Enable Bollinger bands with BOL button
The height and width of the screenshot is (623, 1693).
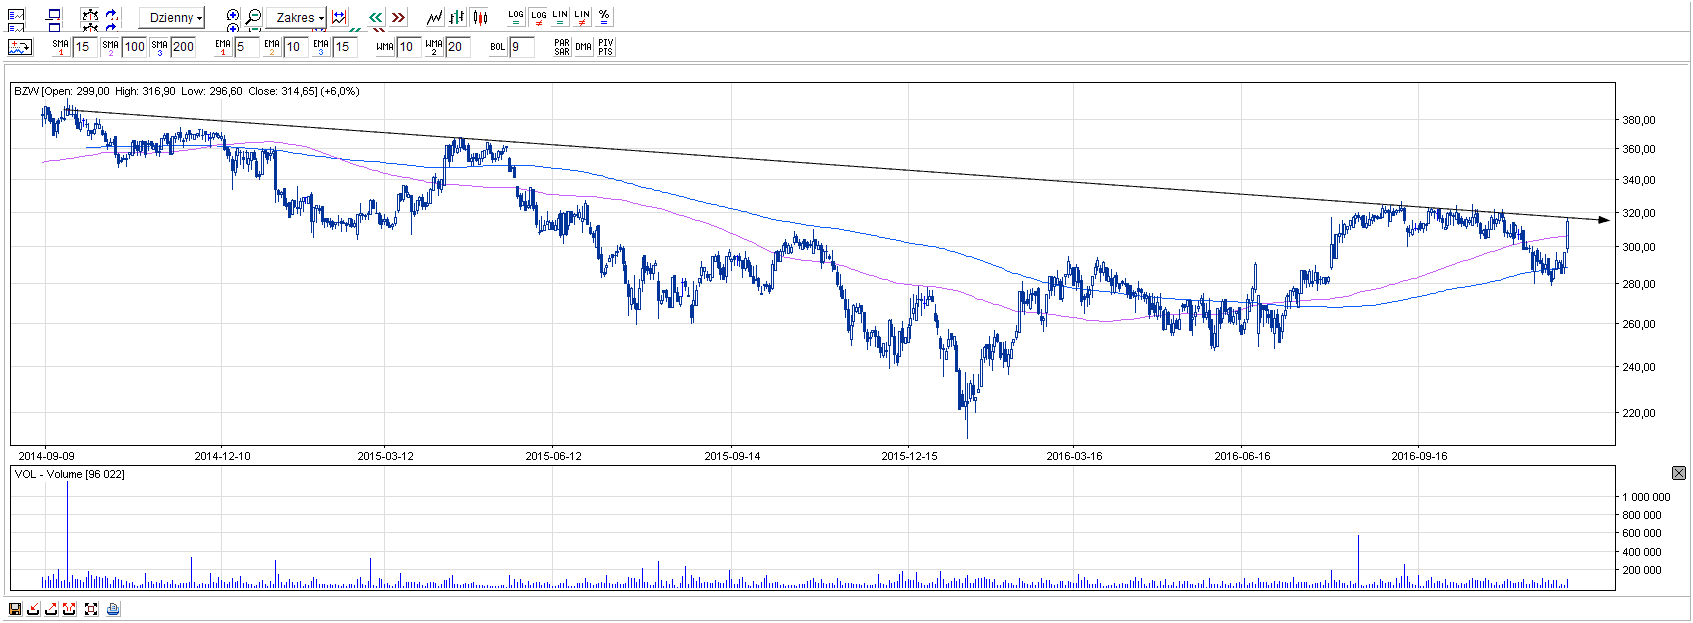tap(497, 47)
